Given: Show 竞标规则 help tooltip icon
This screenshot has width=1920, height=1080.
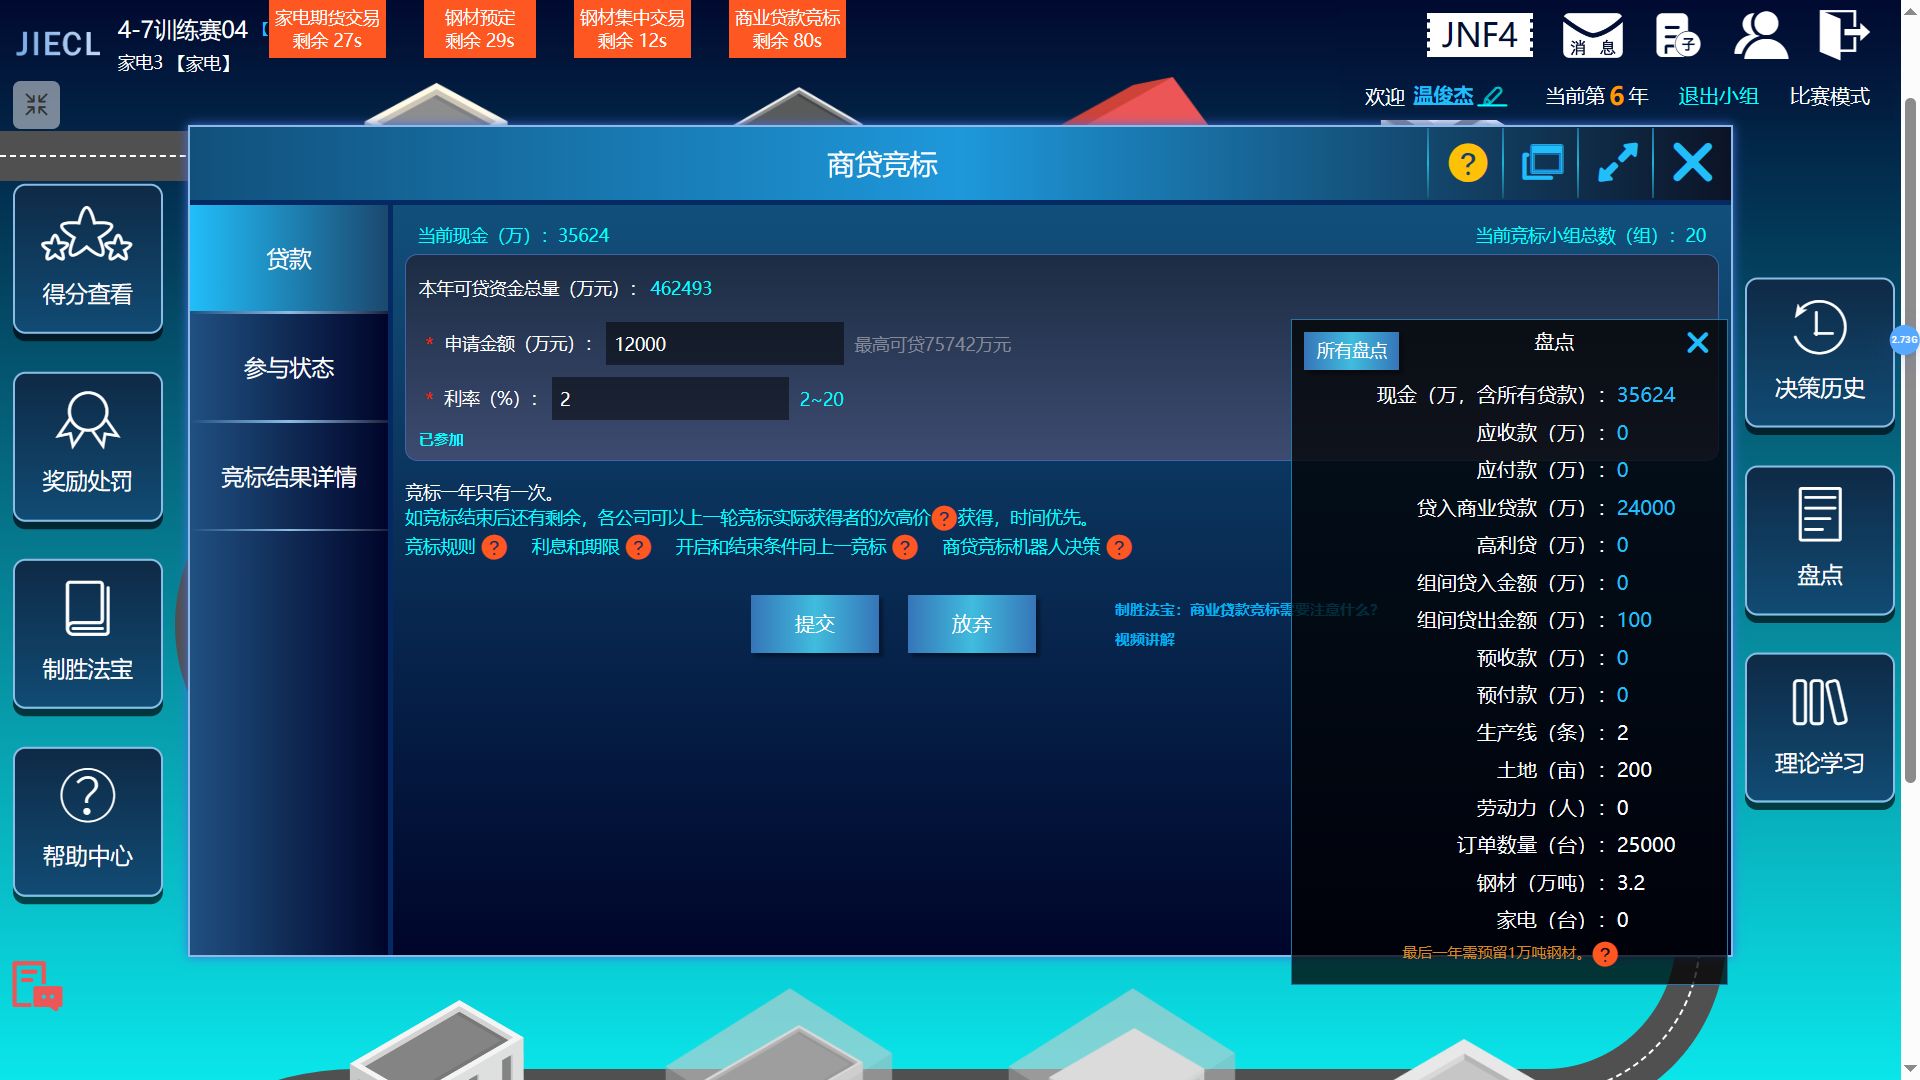Looking at the screenshot, I should 494,548.
